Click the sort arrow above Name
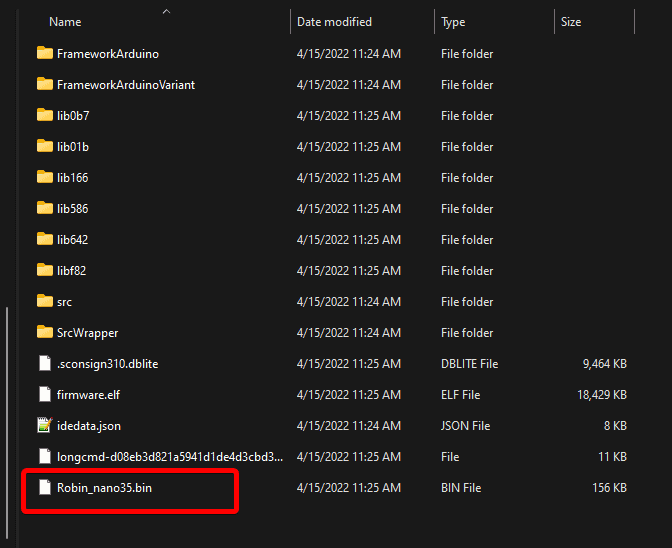Screen dimensions: 672x548 coord(166,12)
